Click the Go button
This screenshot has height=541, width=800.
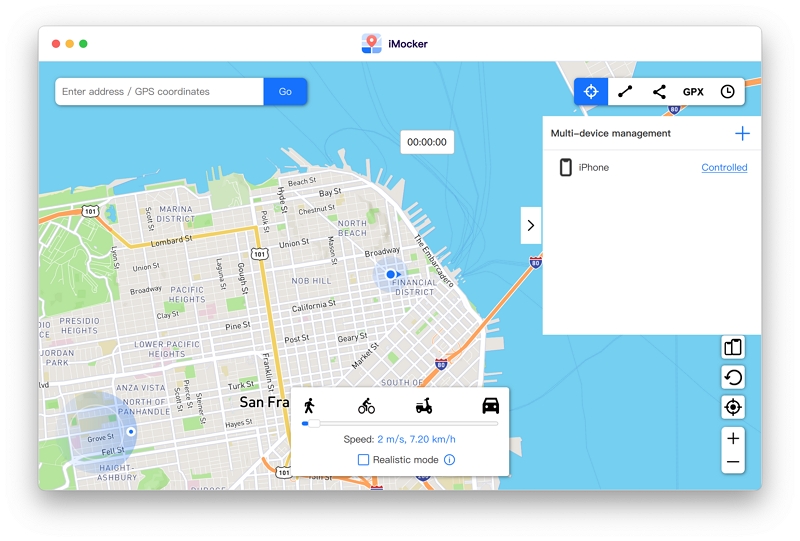[285, 91]
